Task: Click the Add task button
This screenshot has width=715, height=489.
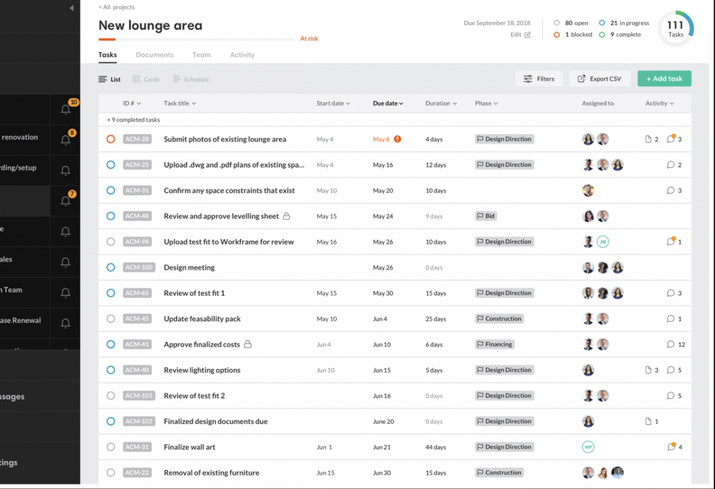Action: [664, 78]
